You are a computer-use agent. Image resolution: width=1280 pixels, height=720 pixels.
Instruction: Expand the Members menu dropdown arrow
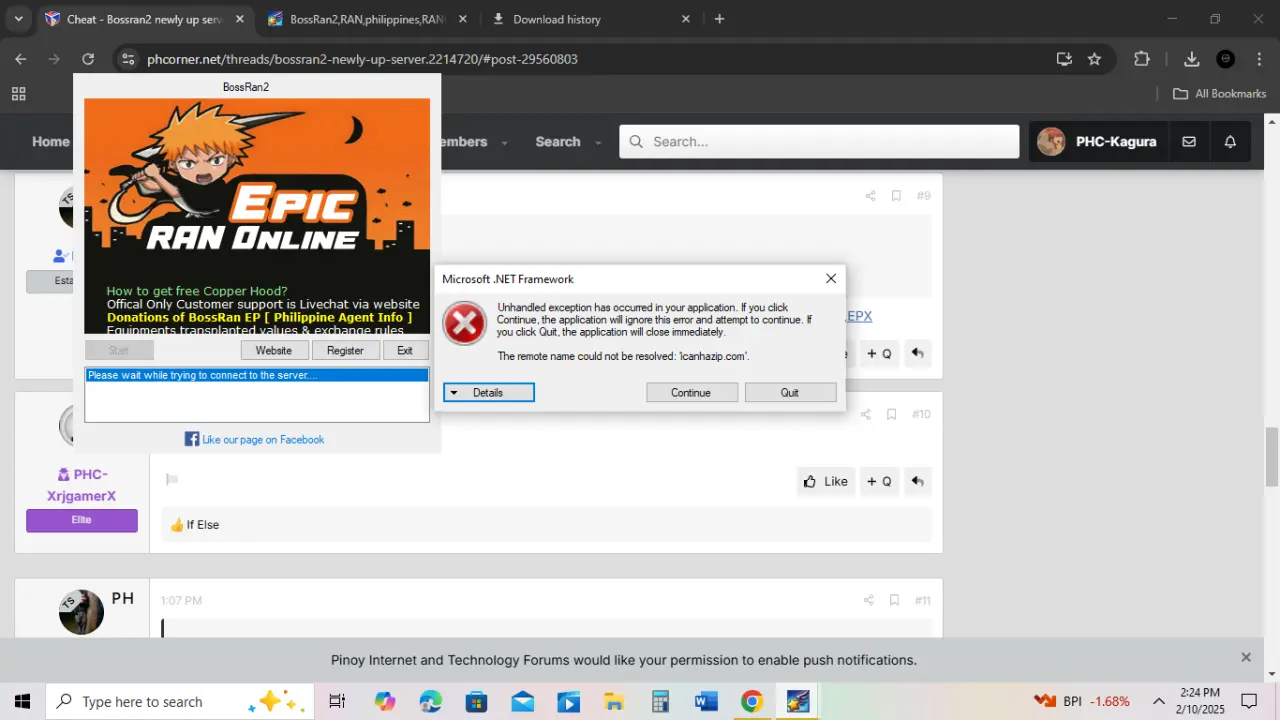(x=504, y=142)
